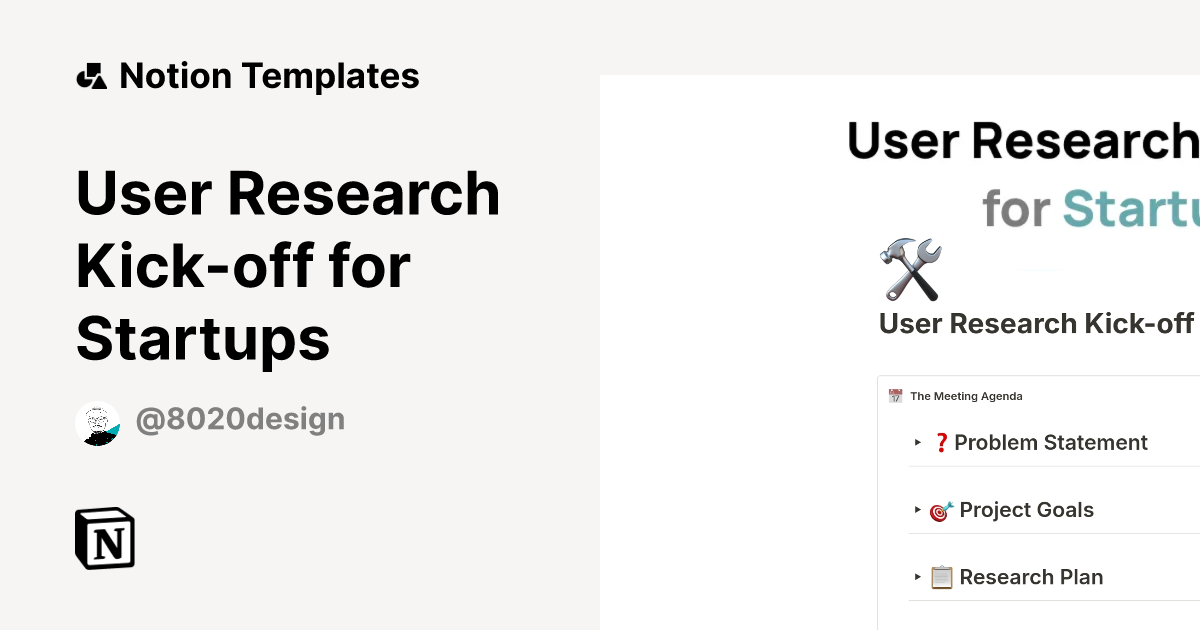The height and width of the screenshot is (630, 1200).
Task: Select the Problem Statement text label
Action: [x=1052, y=442]
